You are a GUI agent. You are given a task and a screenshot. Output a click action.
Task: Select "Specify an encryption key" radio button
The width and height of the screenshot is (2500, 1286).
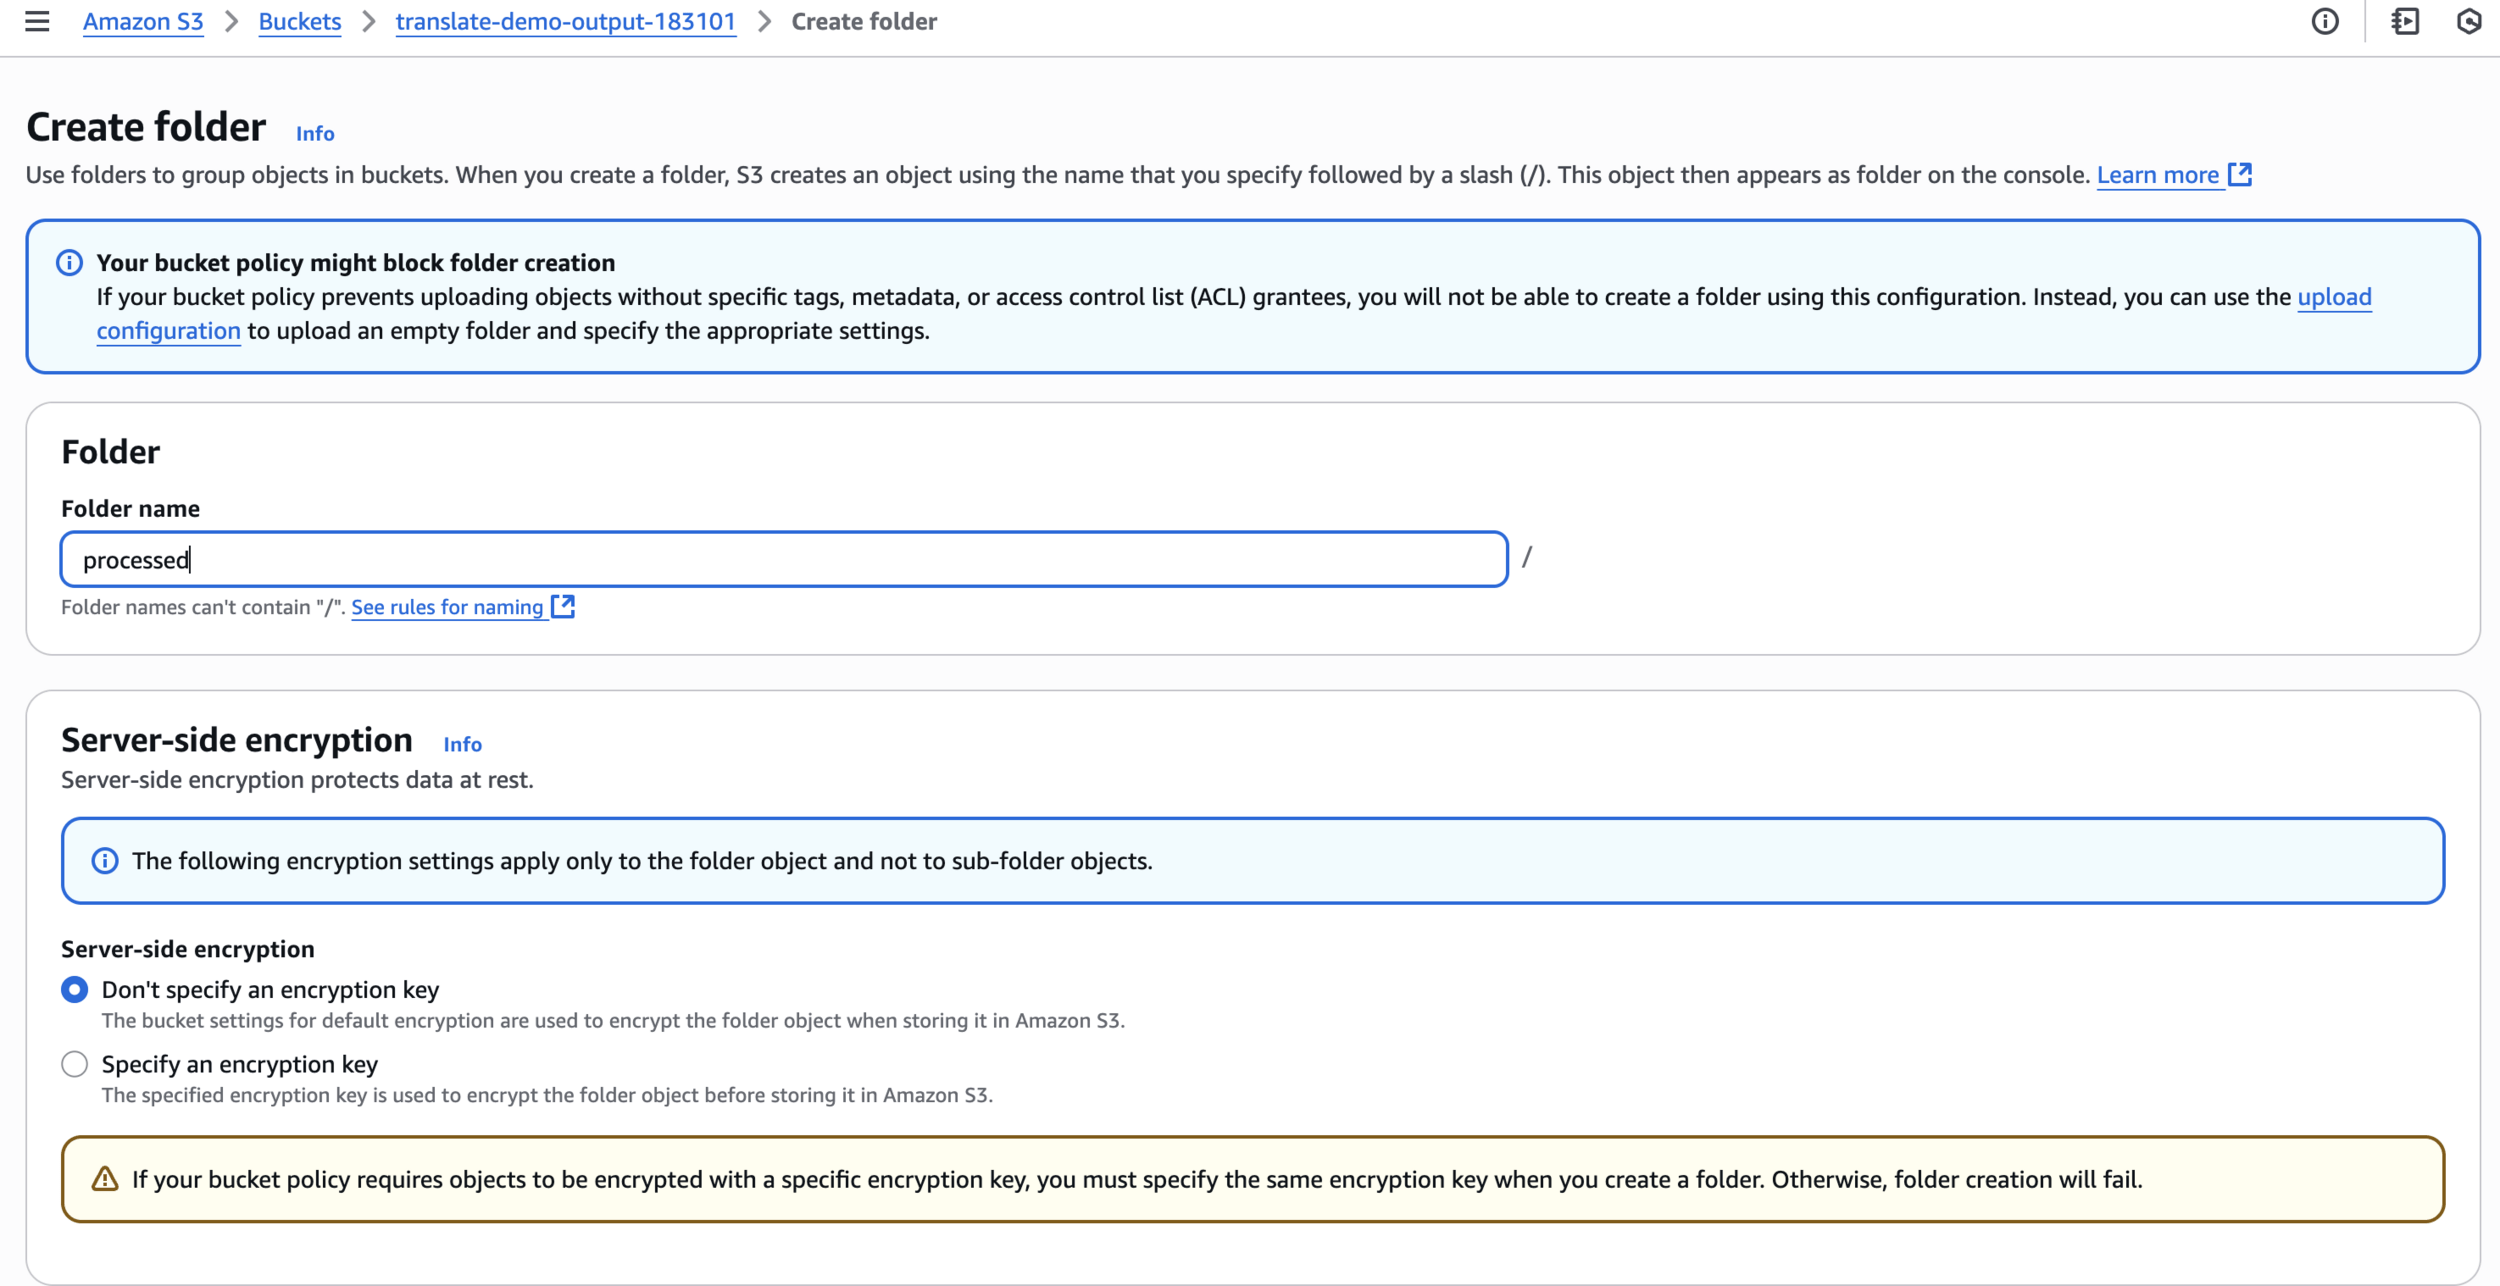click(x=75, y=1064)
